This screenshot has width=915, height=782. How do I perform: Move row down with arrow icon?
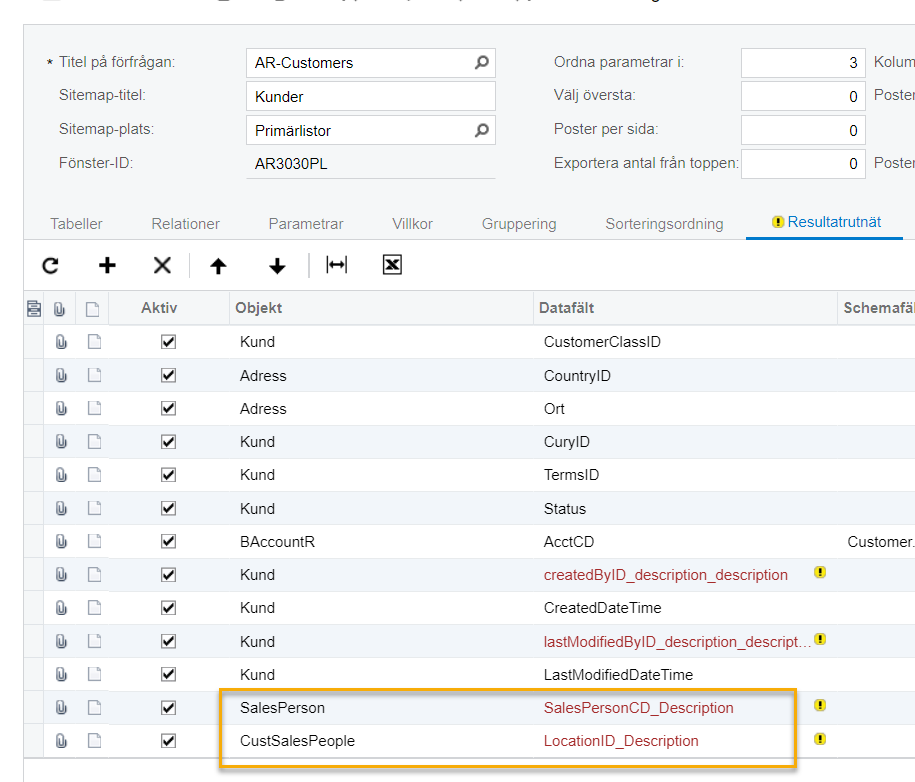tap(277, 265)
